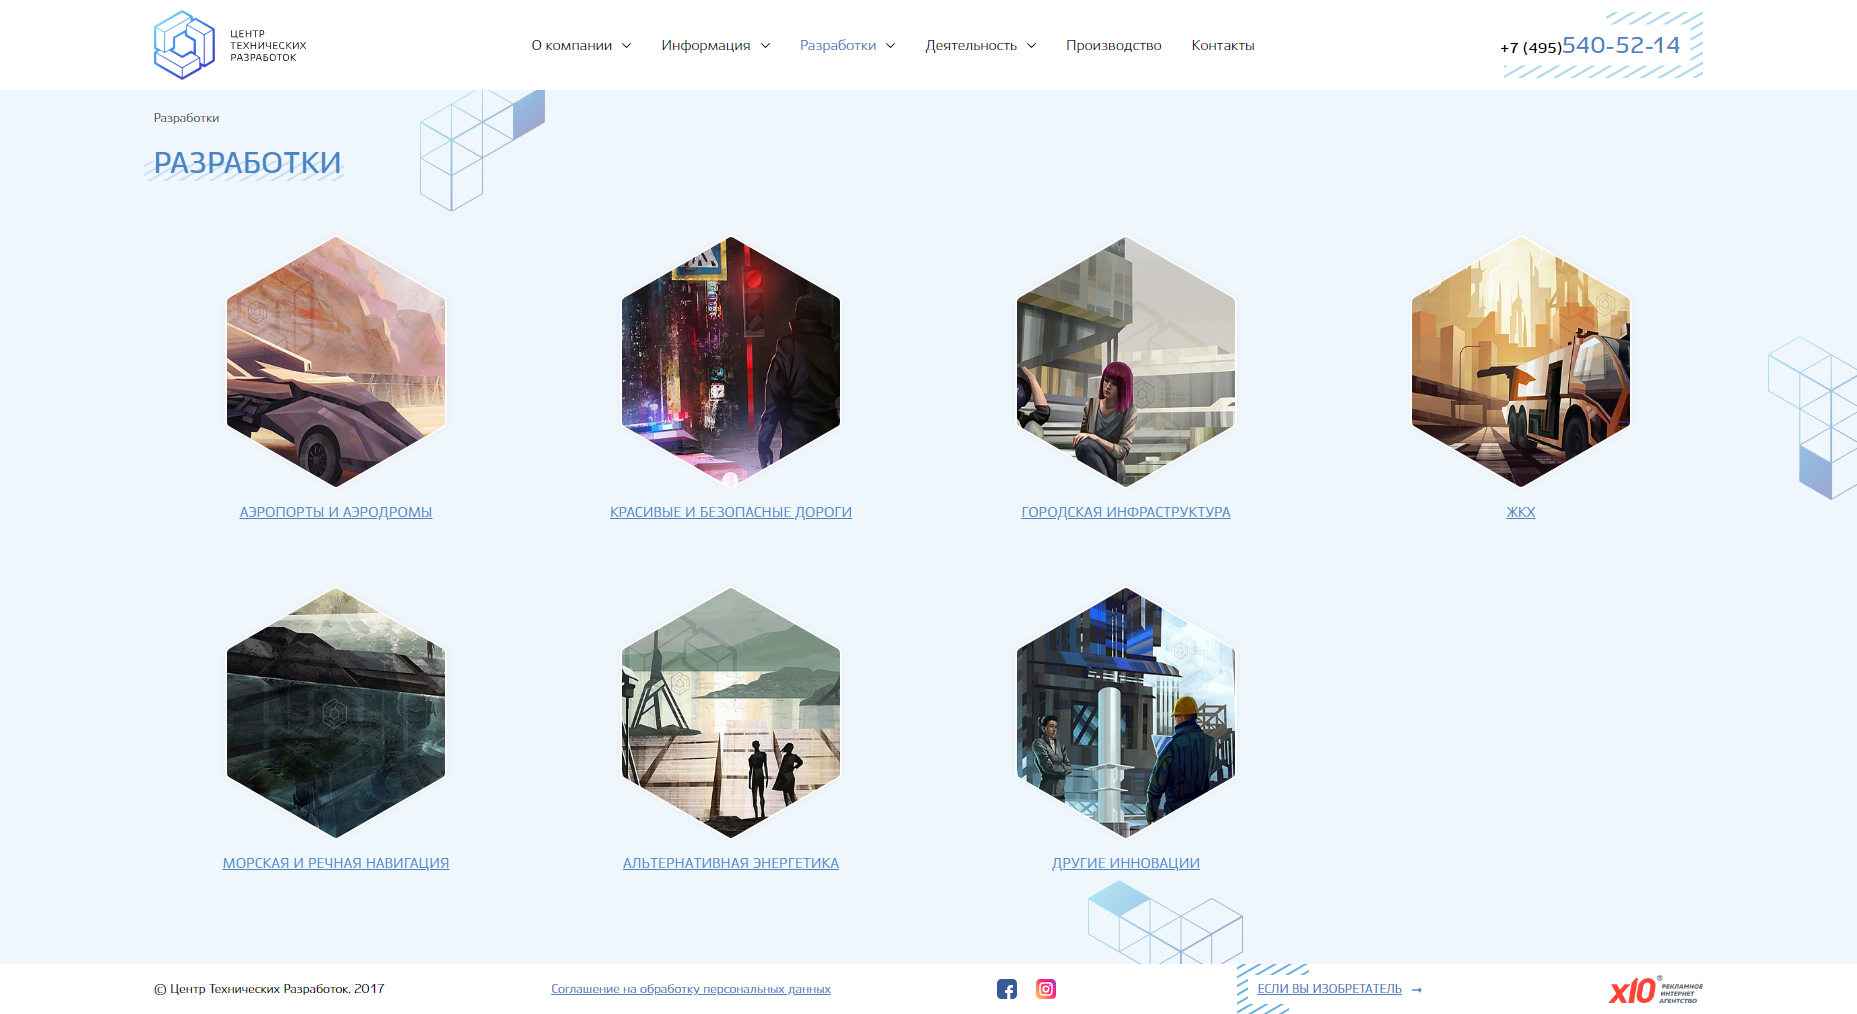Image resolution: width=1857 pixels, height=1014 pixels.
Task: Open the ЖКХ link
Action: tap(1521, 512)
